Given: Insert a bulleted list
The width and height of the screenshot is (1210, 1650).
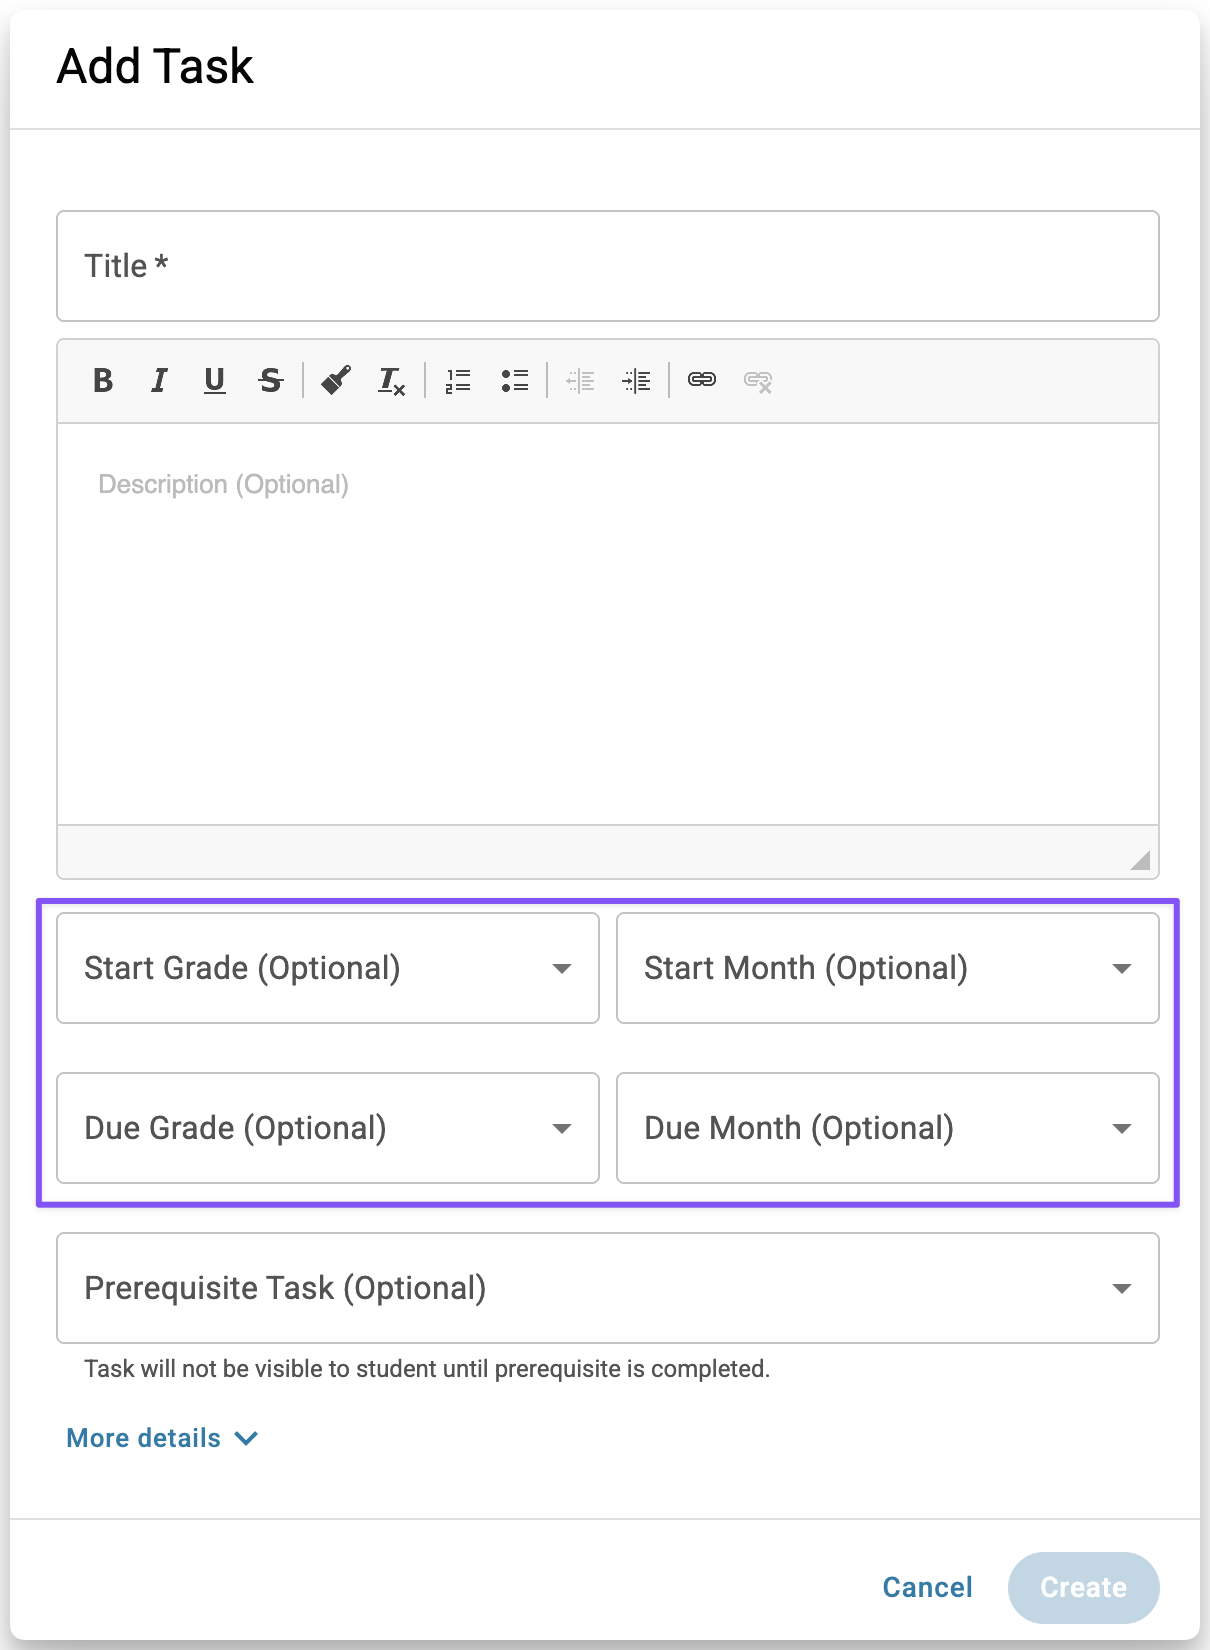Looking at the screenshot, I should (x=514, y=381).
